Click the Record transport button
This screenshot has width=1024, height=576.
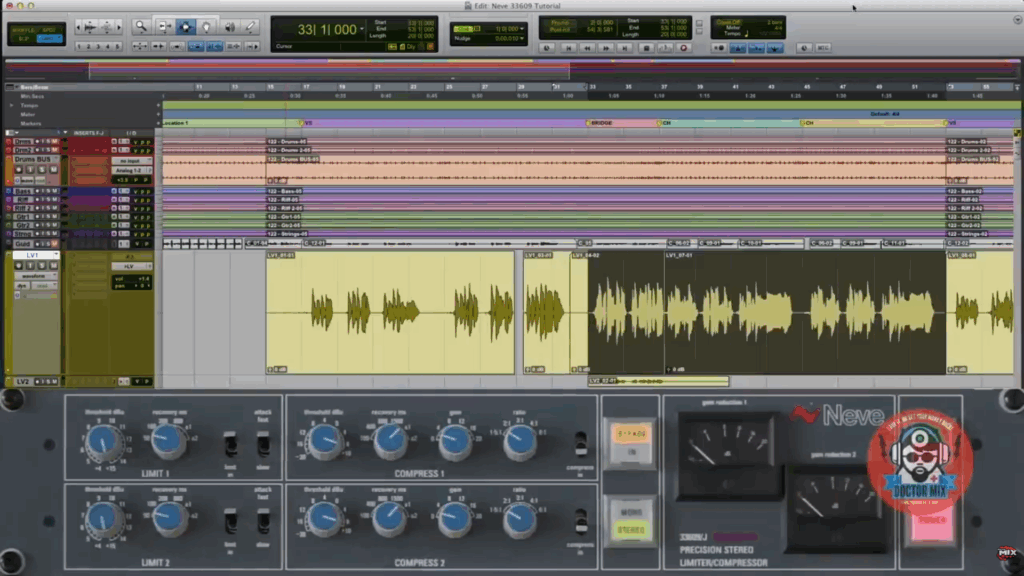tap(684, 48)
